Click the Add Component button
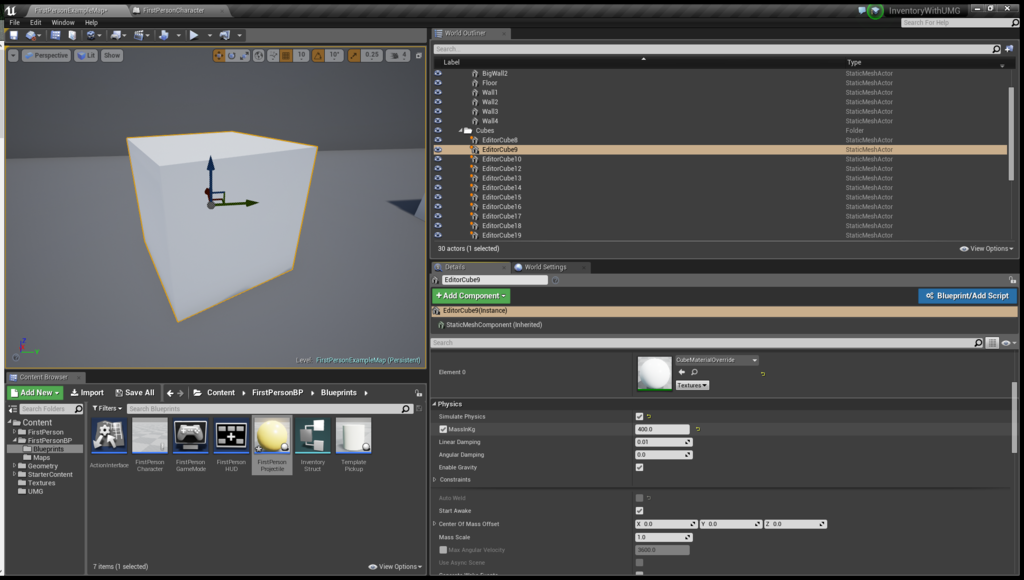 (471, 296)
